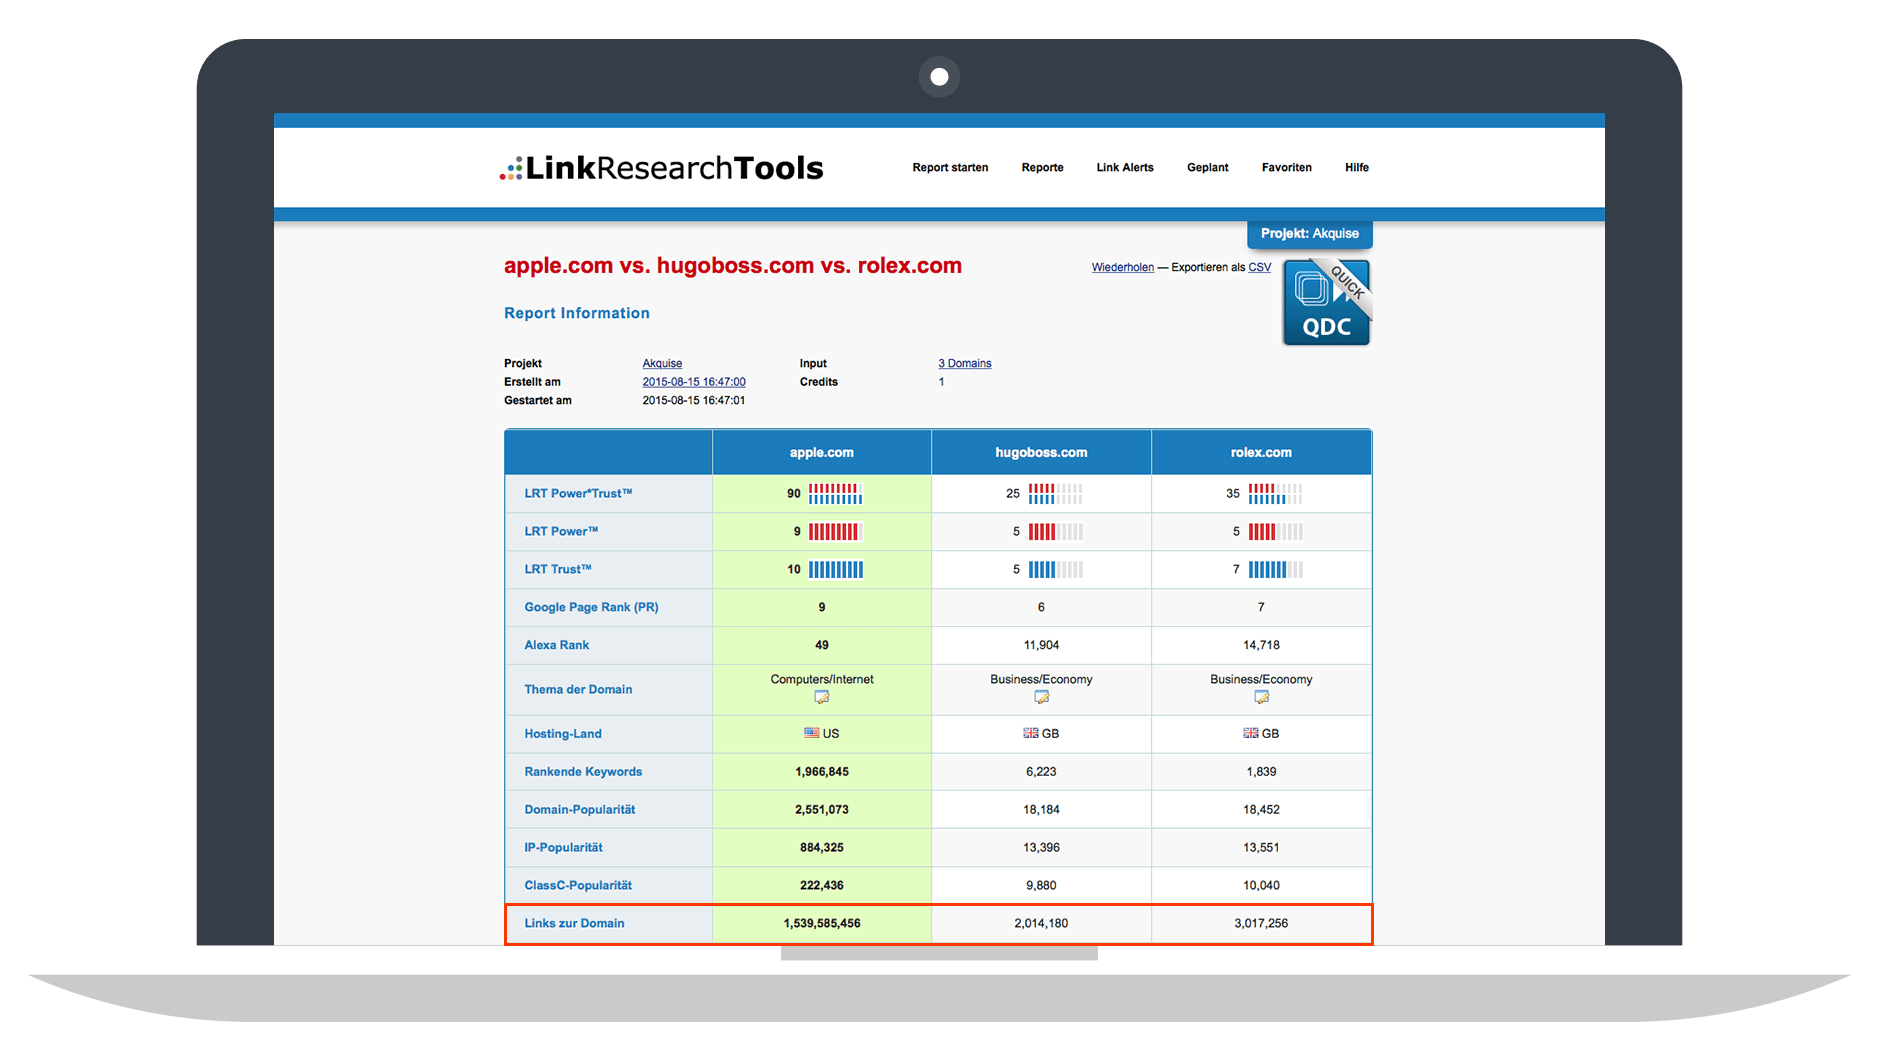
Task: Click the Projekt: Akquise tab
Action: pos(1309,234)
